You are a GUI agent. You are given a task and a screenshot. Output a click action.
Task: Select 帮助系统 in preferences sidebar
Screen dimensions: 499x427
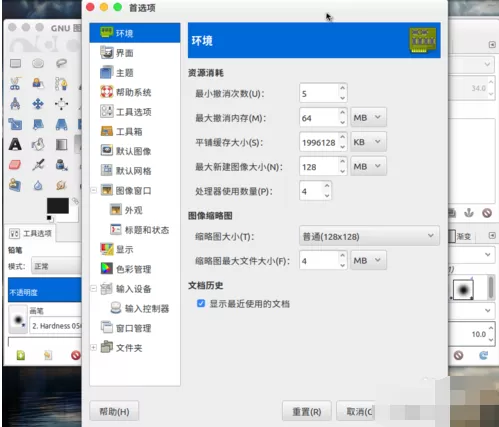135,92
